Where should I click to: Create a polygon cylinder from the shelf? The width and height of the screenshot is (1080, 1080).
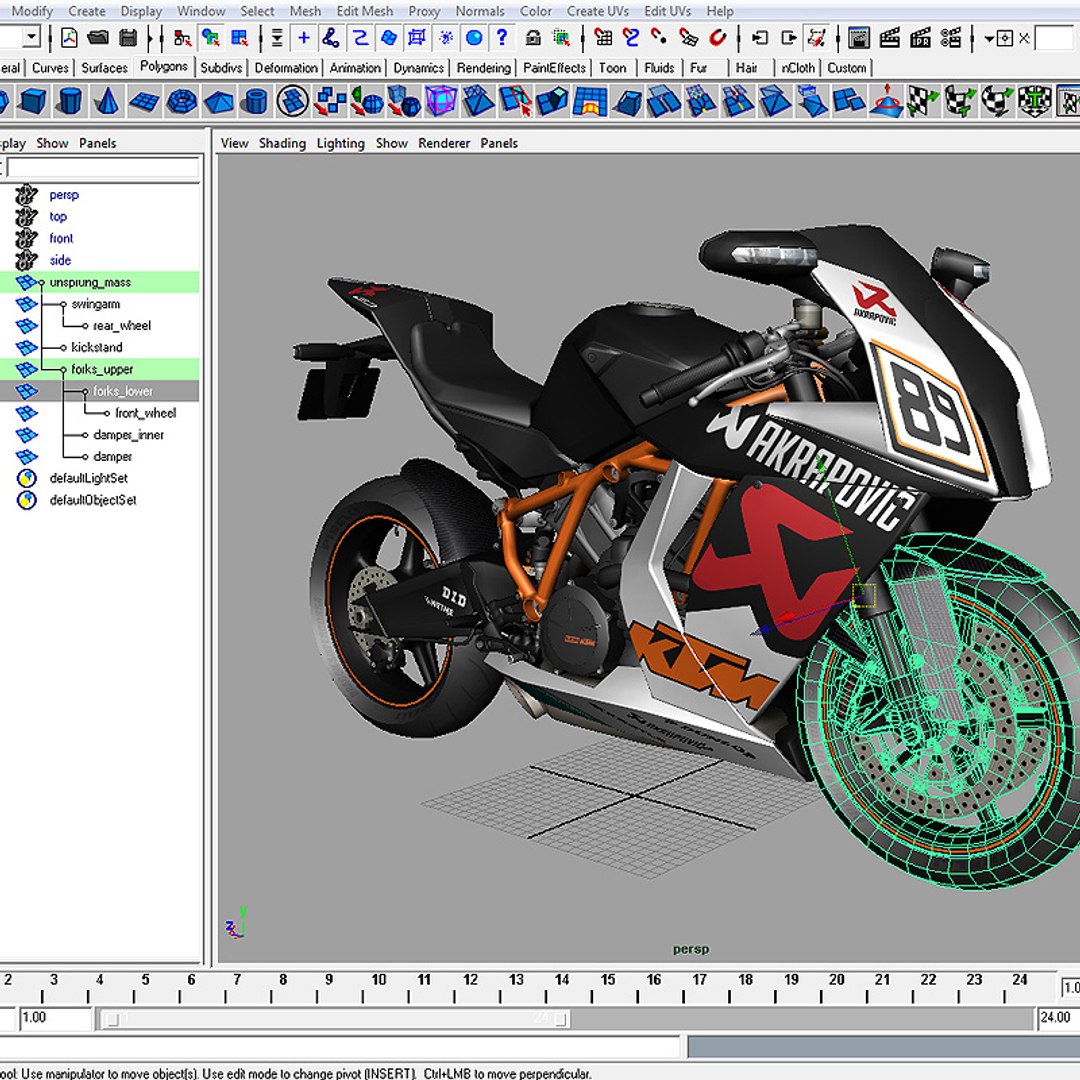(70, 101)
